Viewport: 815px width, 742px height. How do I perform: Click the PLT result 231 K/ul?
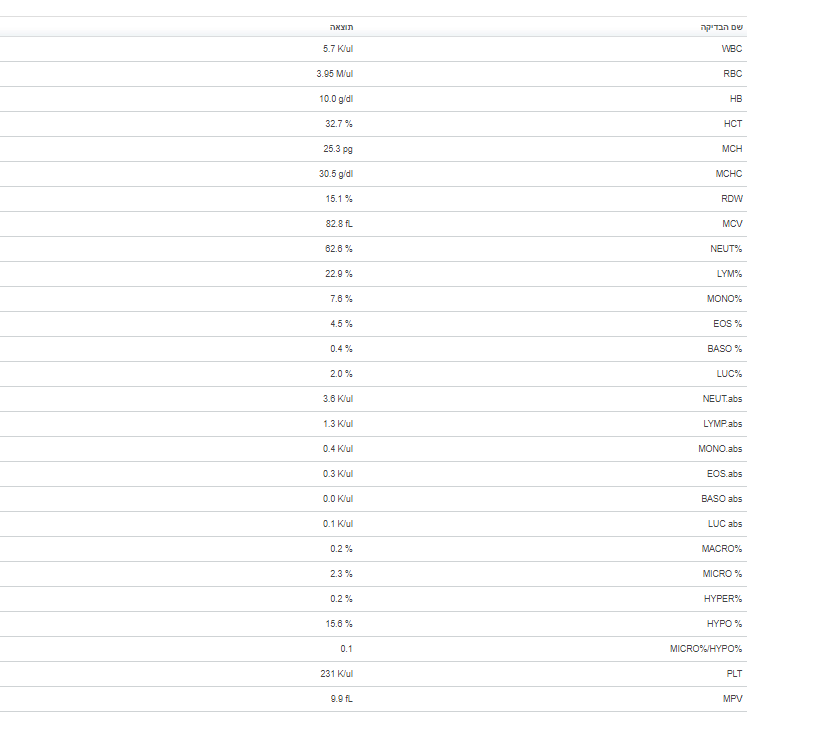[337, 674]
